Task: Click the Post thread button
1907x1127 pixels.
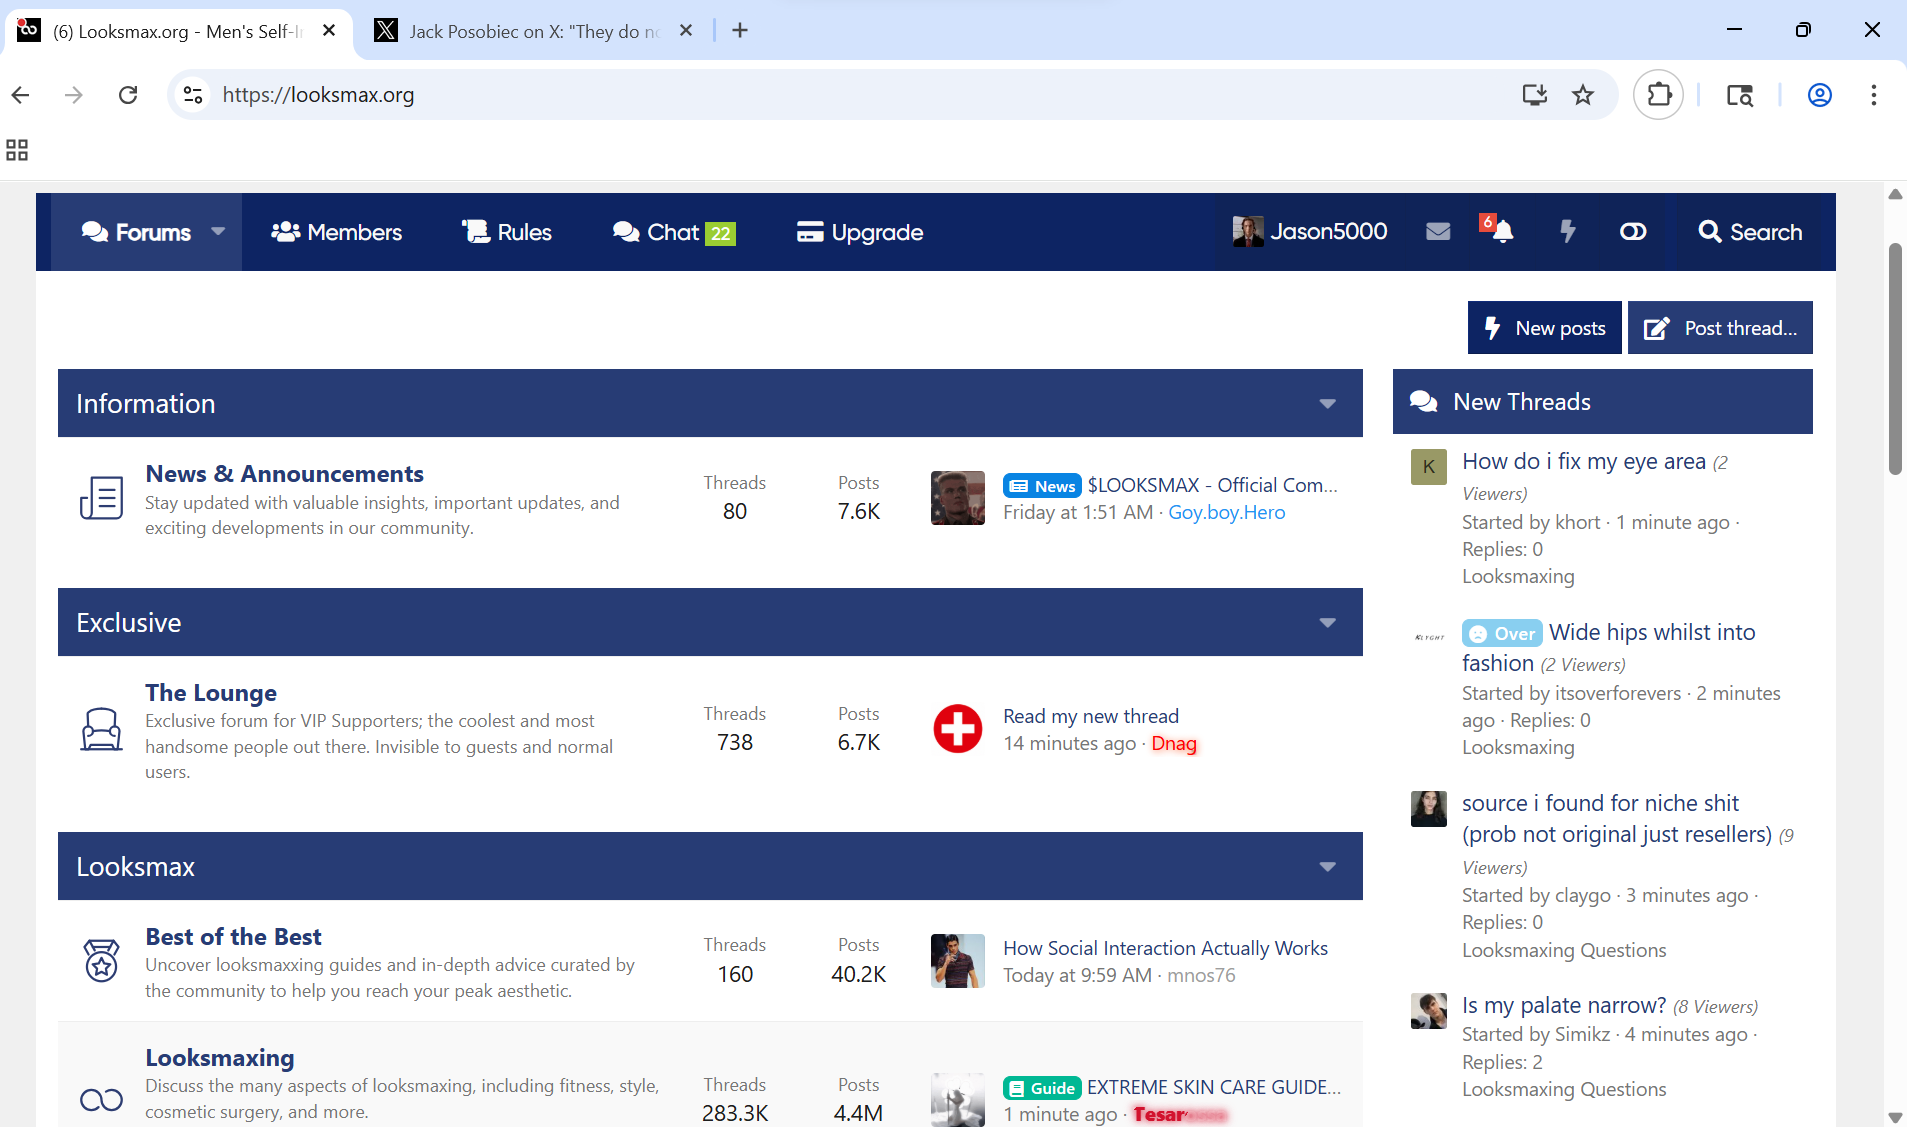Action: pos(1720,328)
